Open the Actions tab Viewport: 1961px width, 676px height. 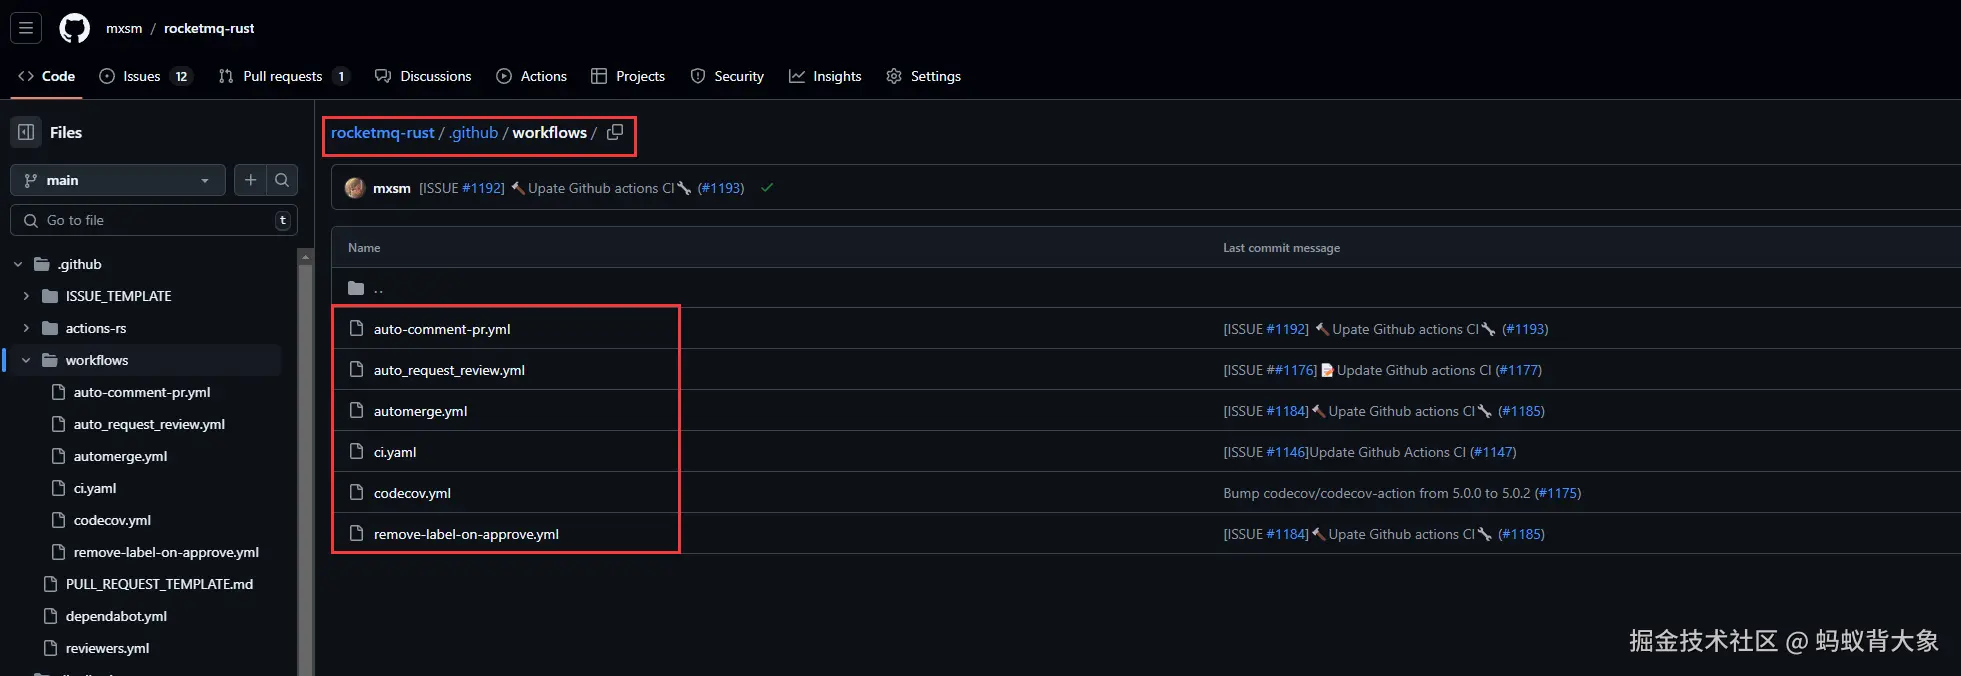[532, 76]
